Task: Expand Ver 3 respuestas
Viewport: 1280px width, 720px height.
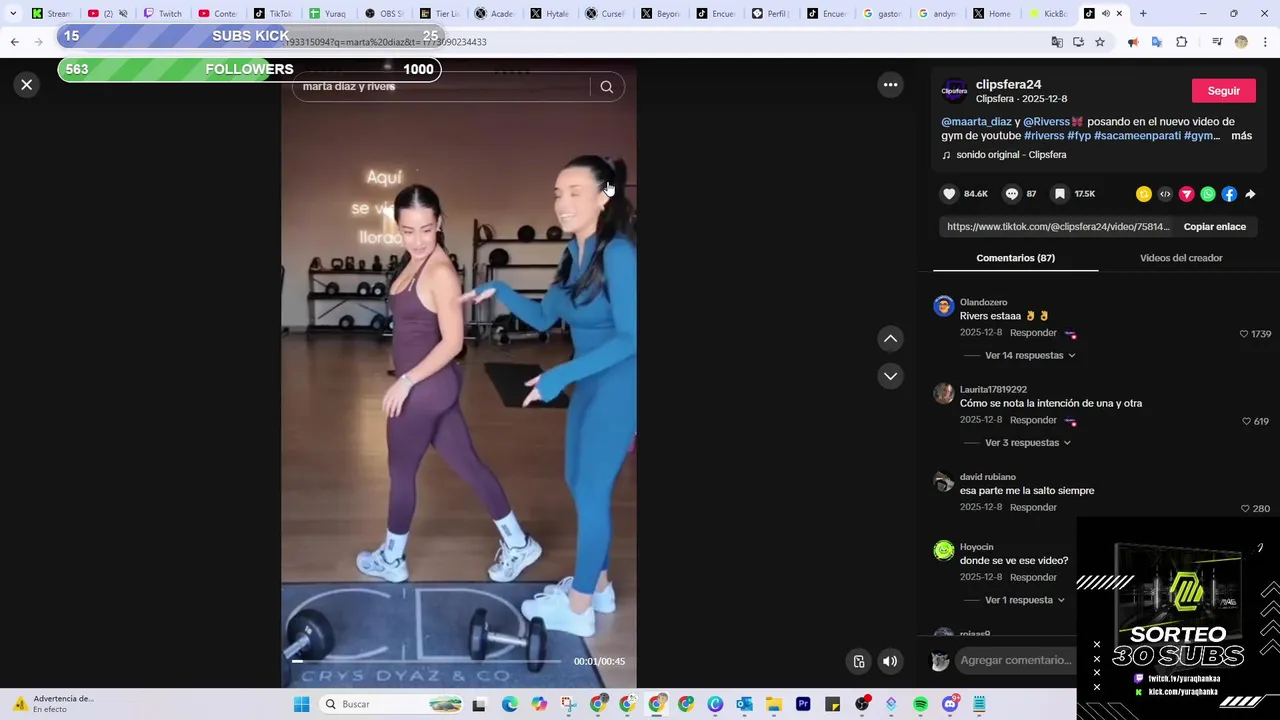Action: 1027,443
